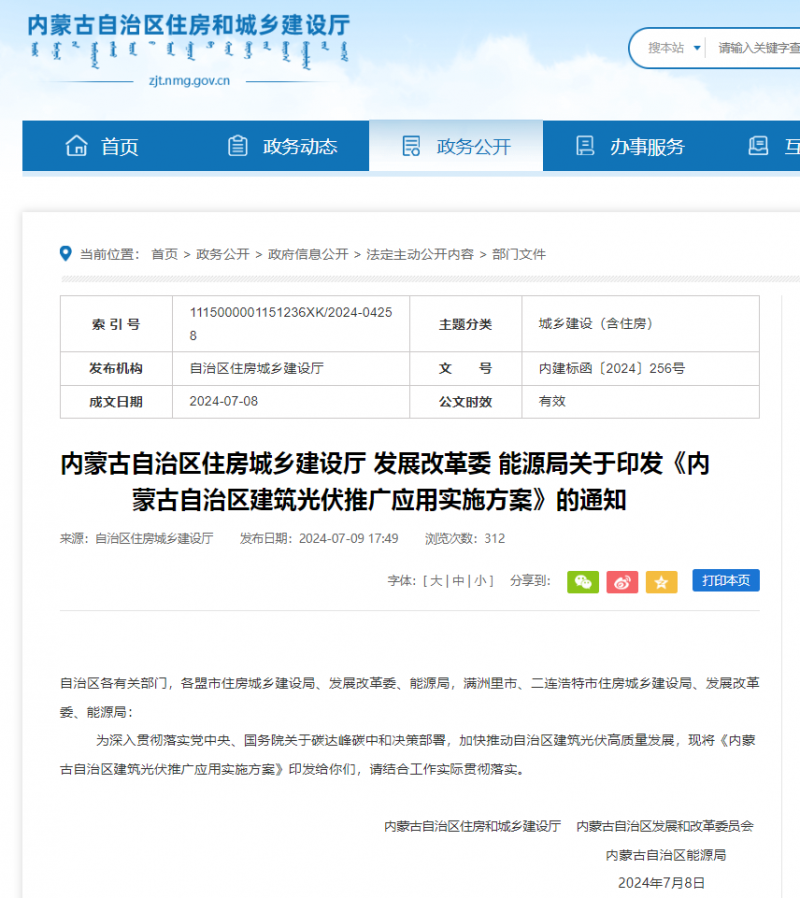The width and height of the screenshot is (800, 898).
Task: Set font size to medium (中)
Action: point(458,581)
